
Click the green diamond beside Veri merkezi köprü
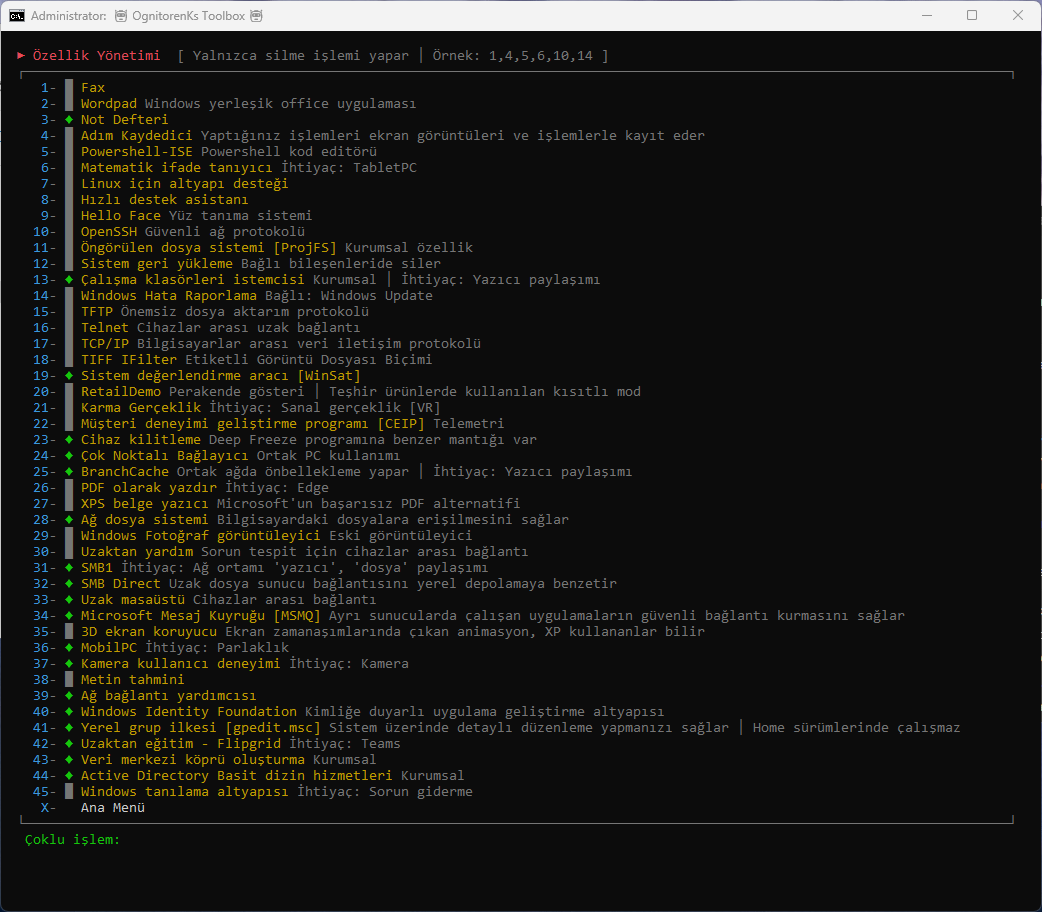[69, 760]
